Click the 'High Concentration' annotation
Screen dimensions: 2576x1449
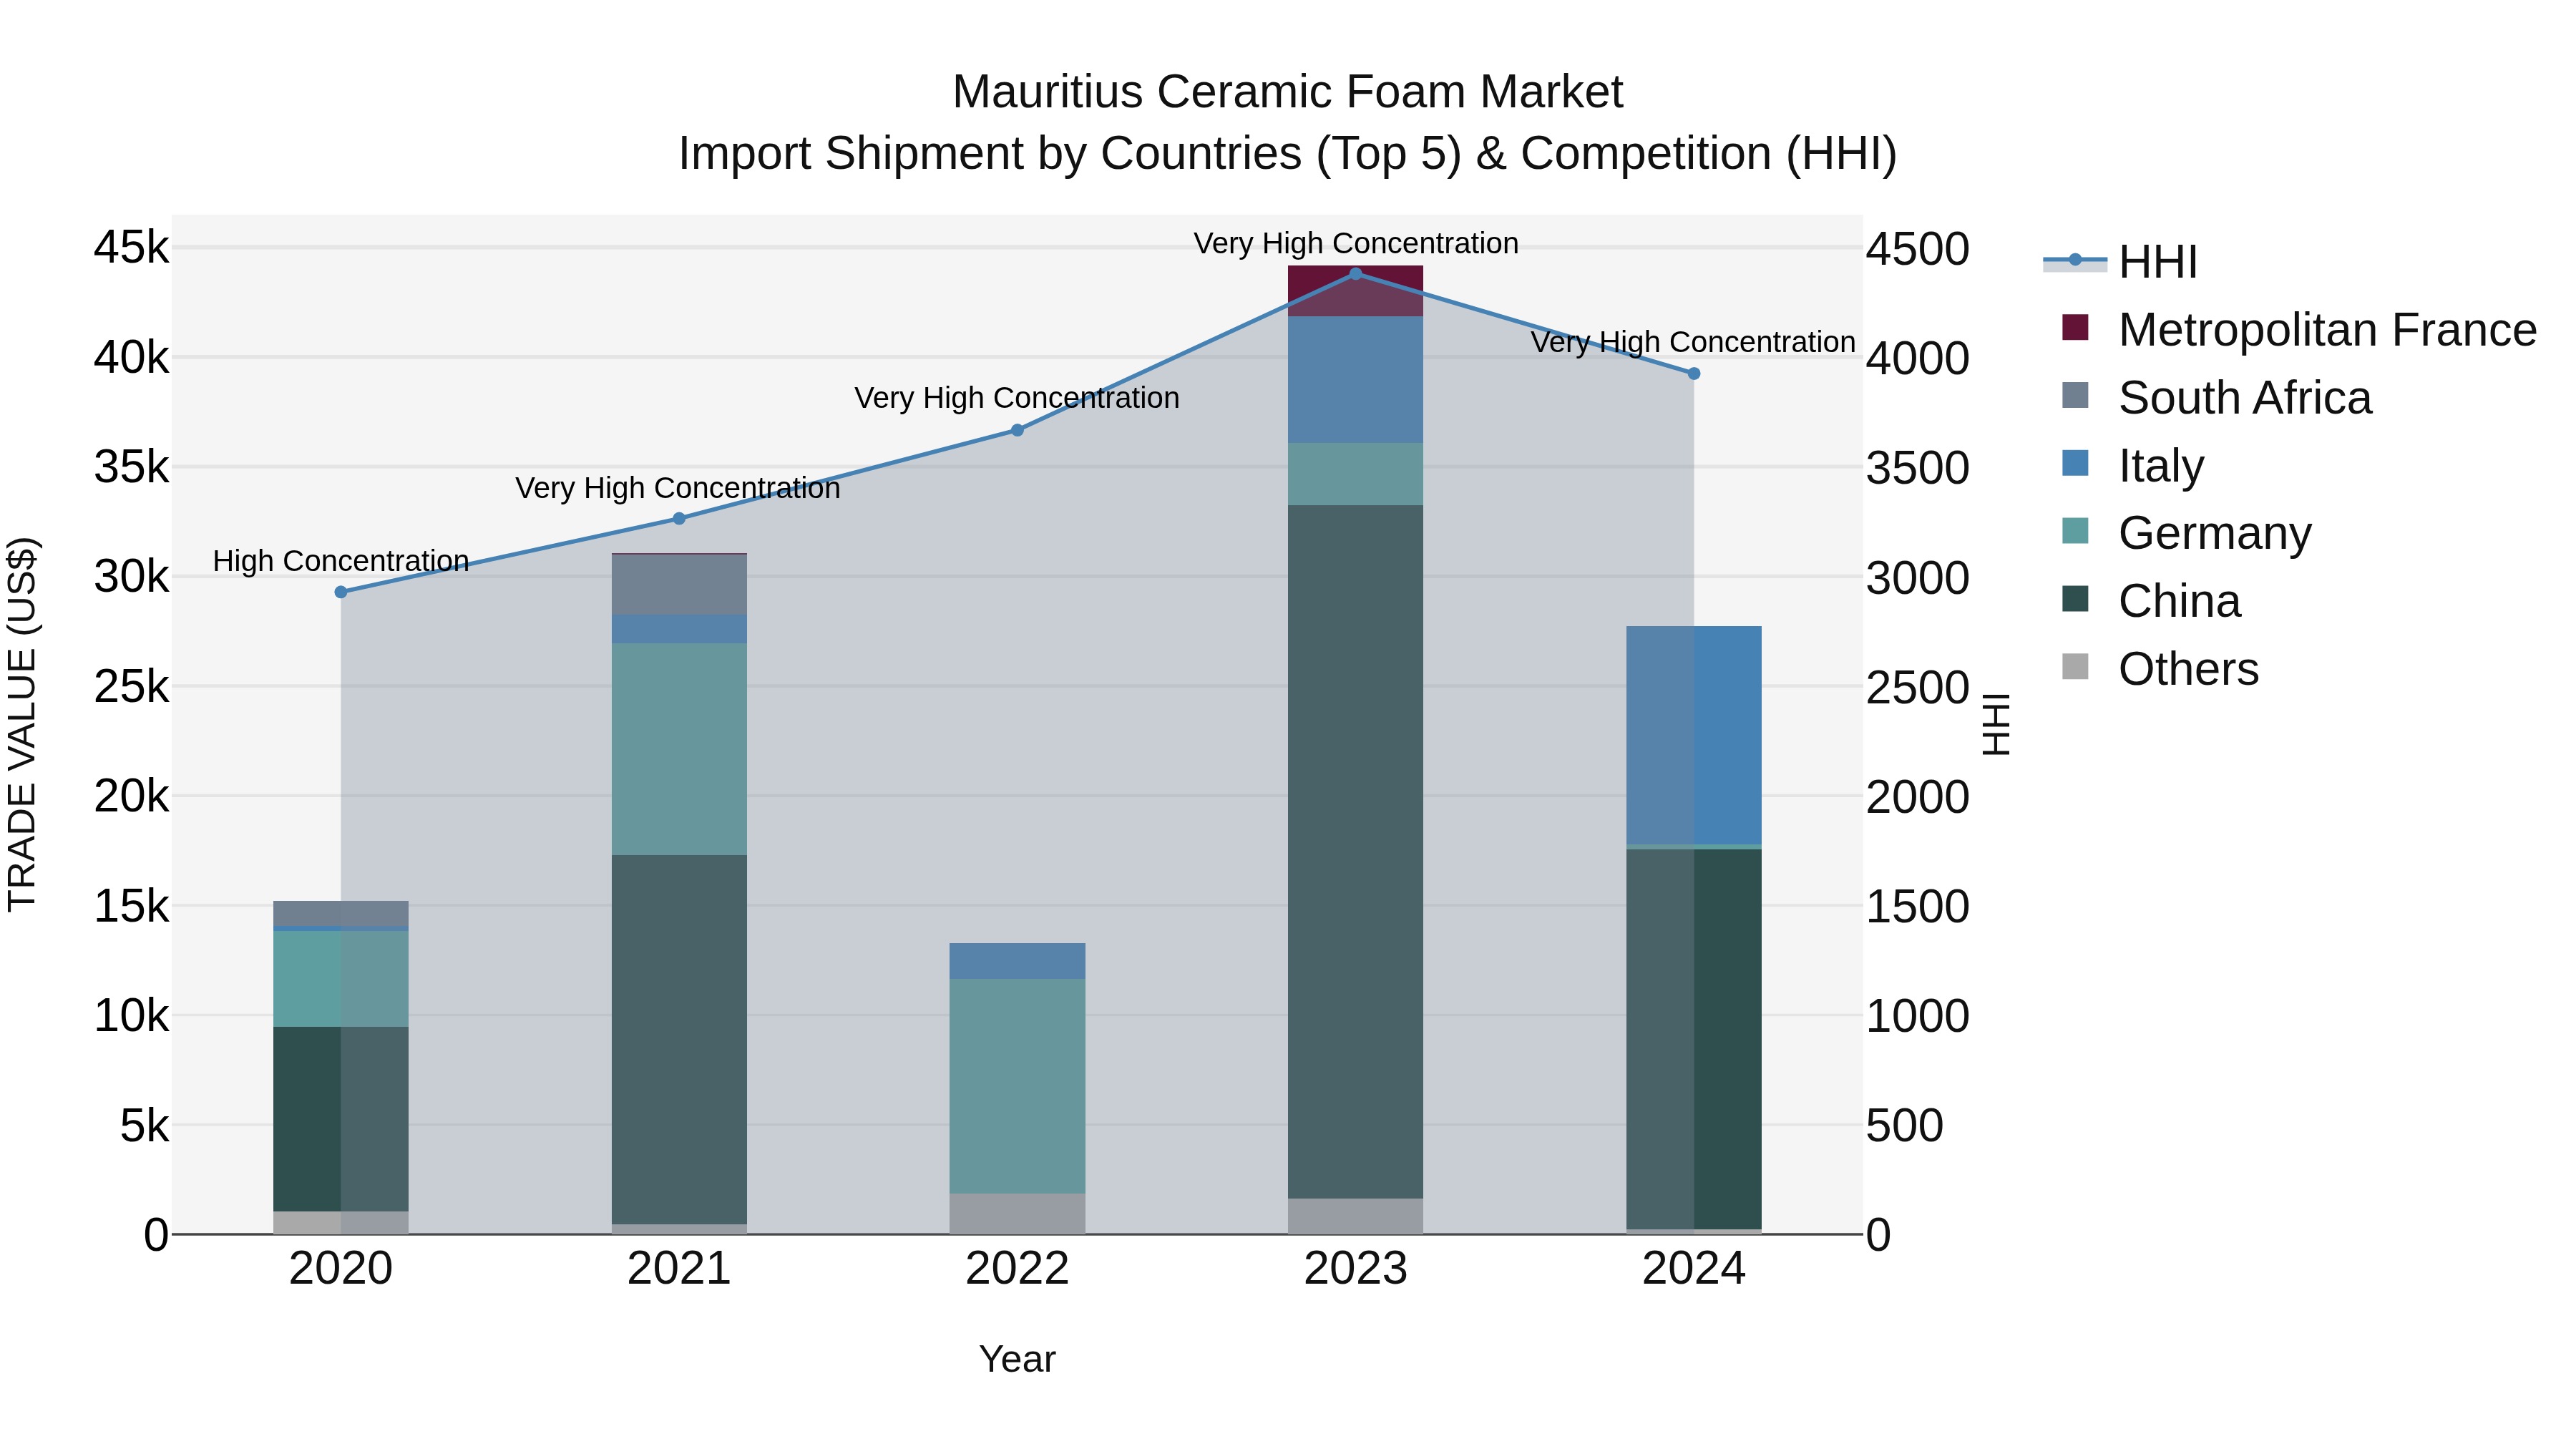[341, 561]
